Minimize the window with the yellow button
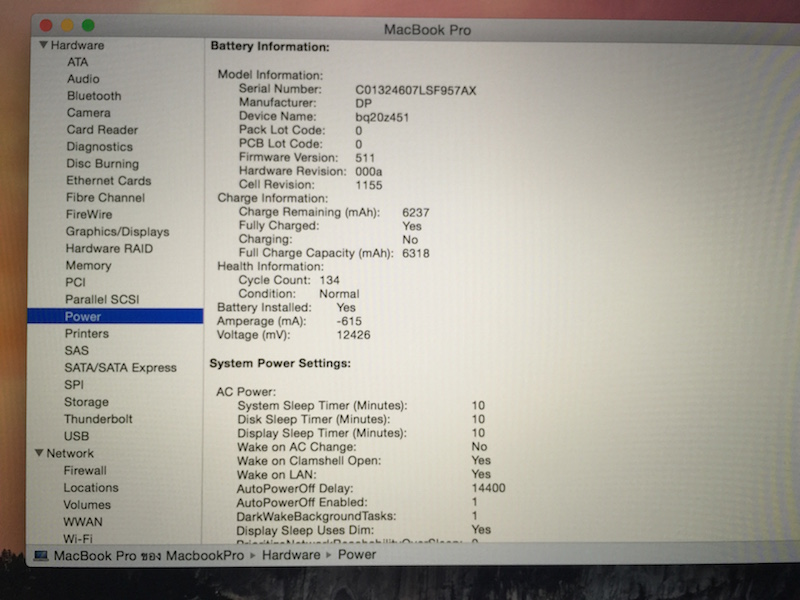The image size is (800, 600). coord(67,25)
